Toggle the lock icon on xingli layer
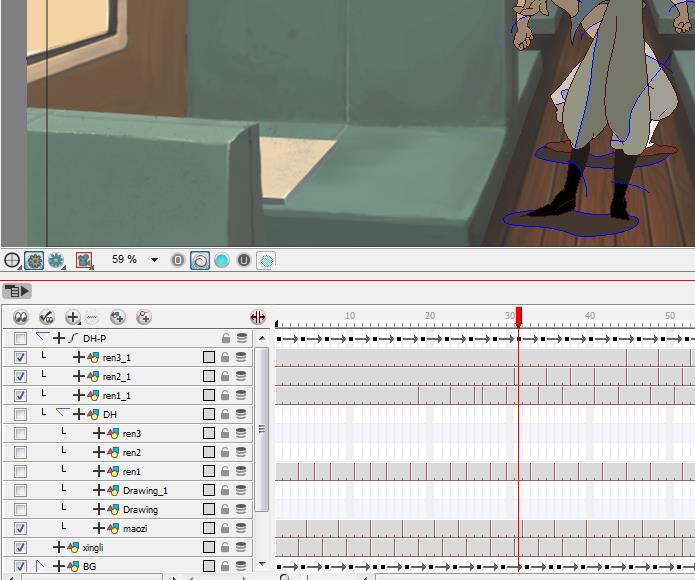 click(225, 548)
